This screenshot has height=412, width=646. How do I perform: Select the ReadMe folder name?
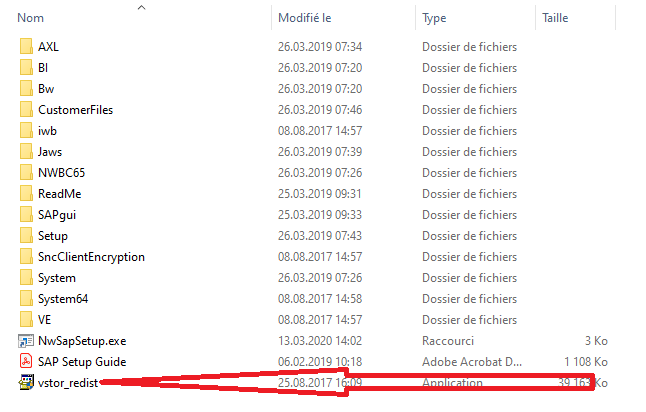(x=59, y=194)
